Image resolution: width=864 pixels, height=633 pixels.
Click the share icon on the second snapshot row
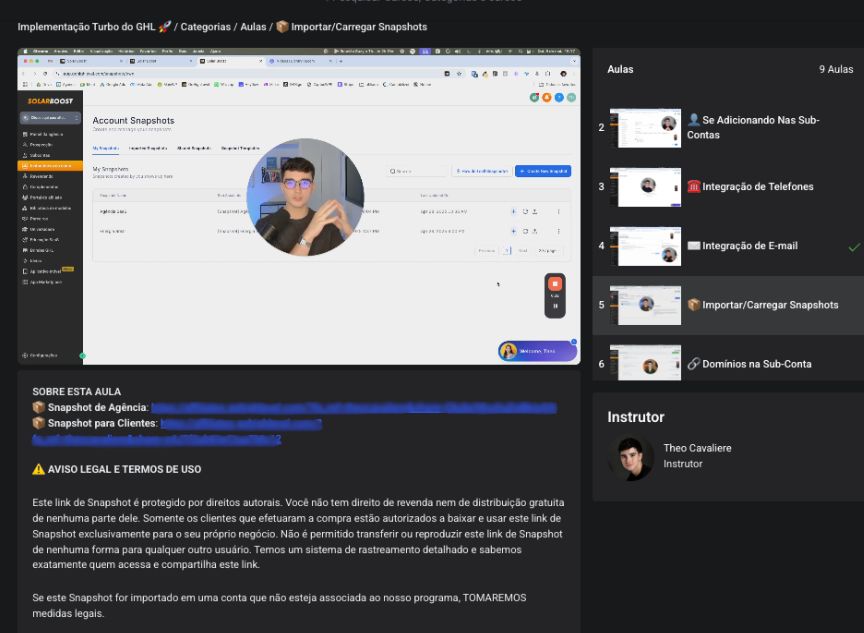534,231
